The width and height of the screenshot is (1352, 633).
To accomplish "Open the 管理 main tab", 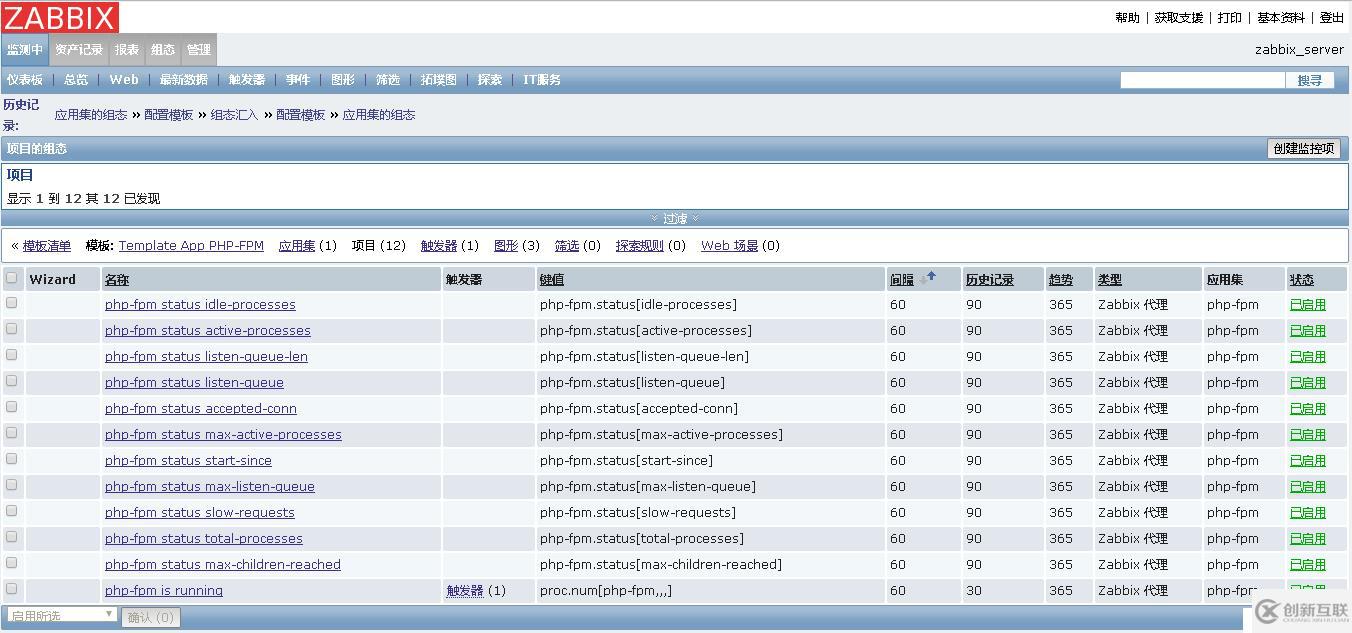I will (199, 50).
